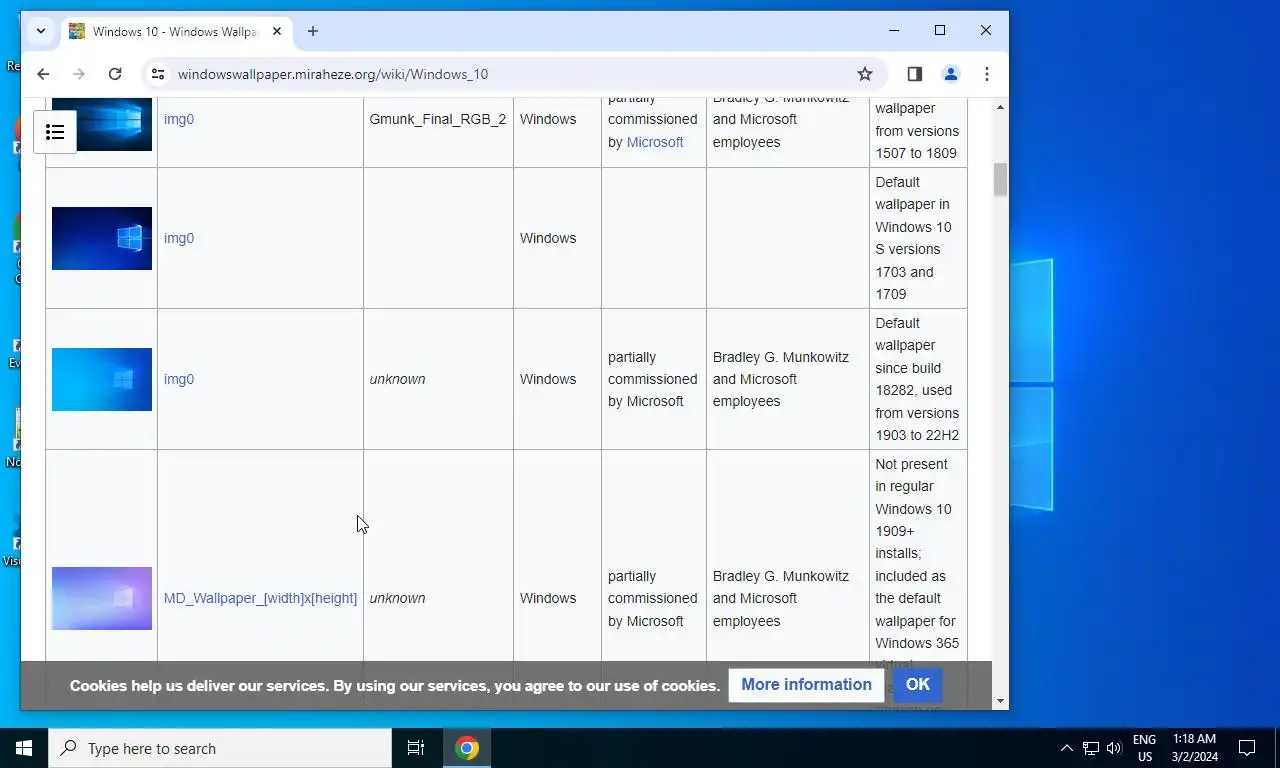Click 'Windows' cell in the MD_Wallpaper row
The width and height of the screenshot is (1280, 768).
548,598
